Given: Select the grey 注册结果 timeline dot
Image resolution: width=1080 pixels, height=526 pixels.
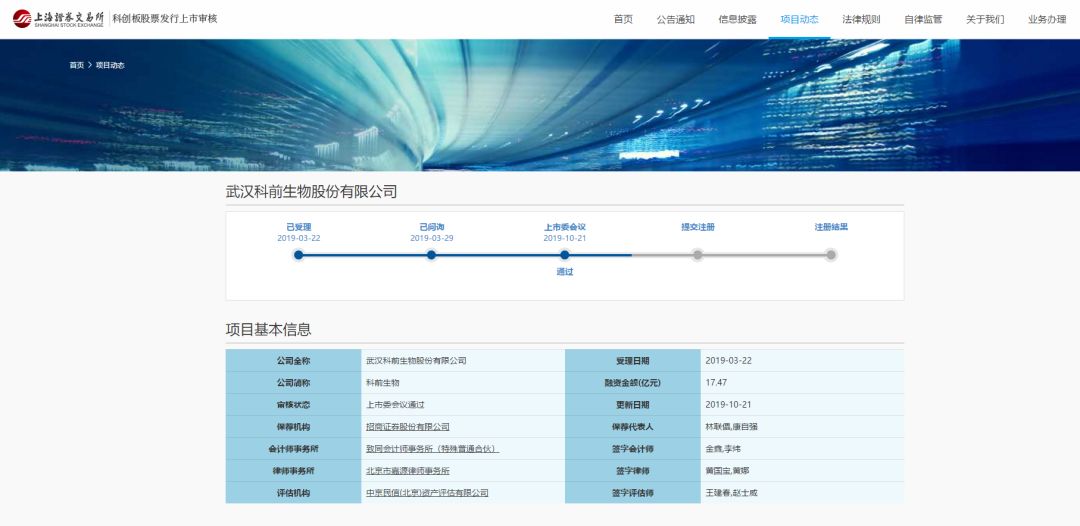Looking at the screenshot, I should pyautogui.click(x=831, y=255).
